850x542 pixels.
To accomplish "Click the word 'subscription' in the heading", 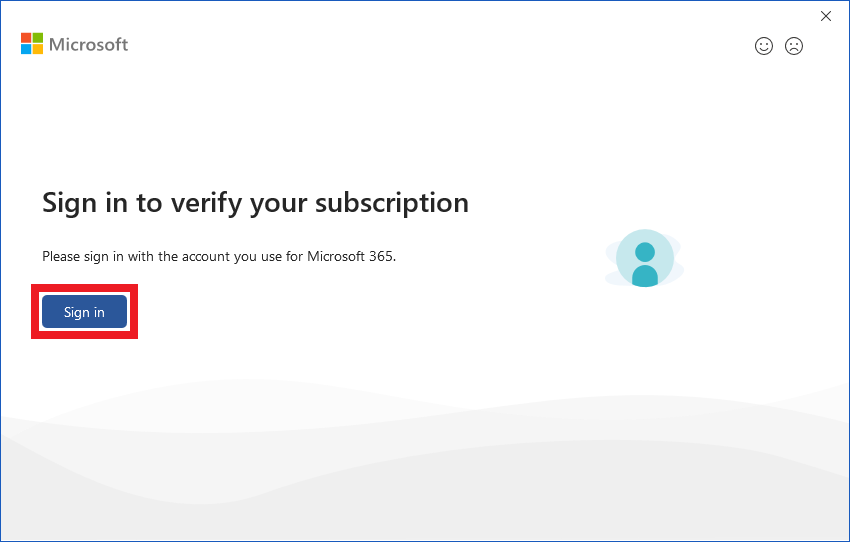I will (x=392, y=204).
